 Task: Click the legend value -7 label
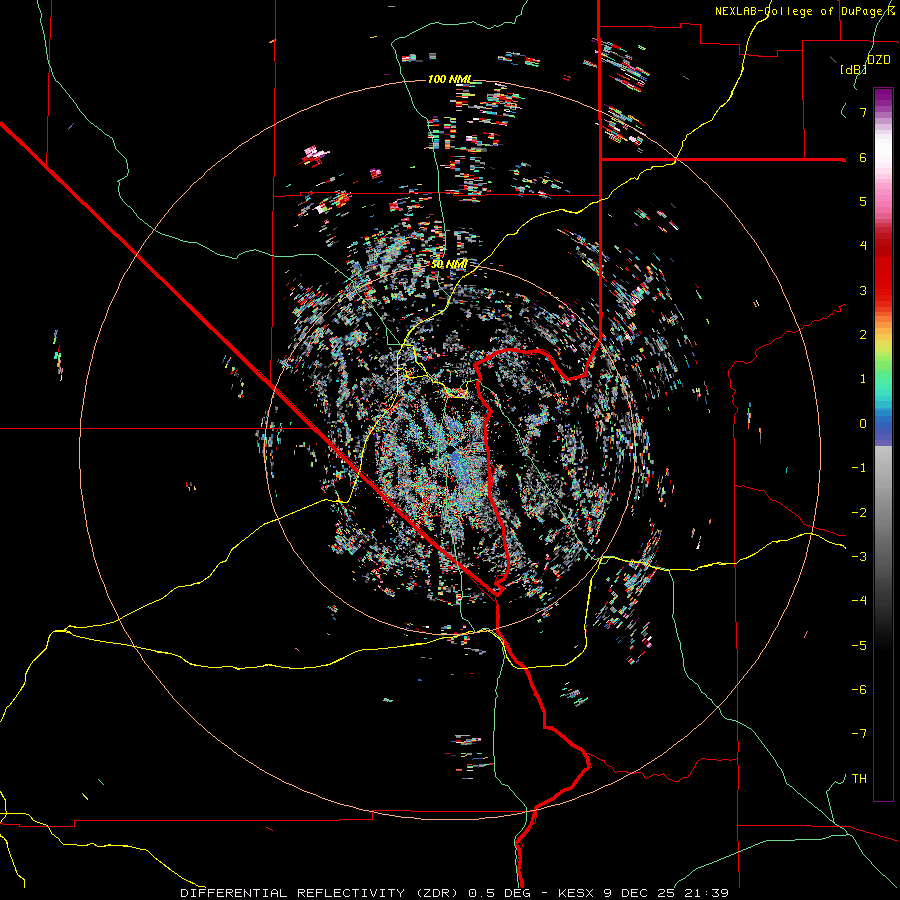click(859, 734)
